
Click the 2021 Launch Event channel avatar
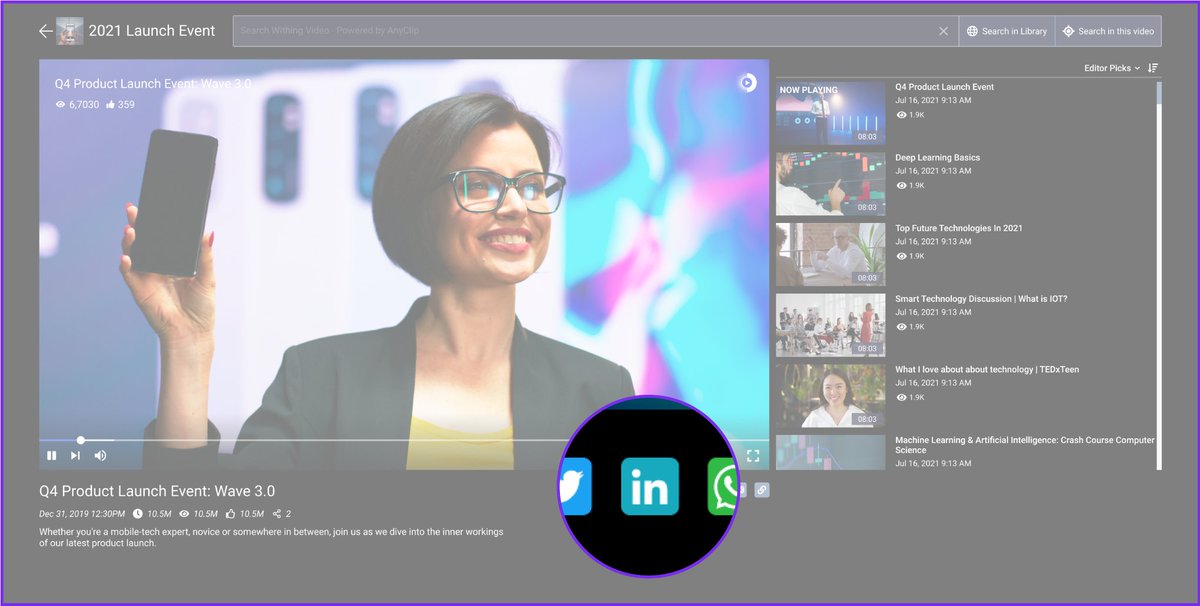tap(70, 31)
